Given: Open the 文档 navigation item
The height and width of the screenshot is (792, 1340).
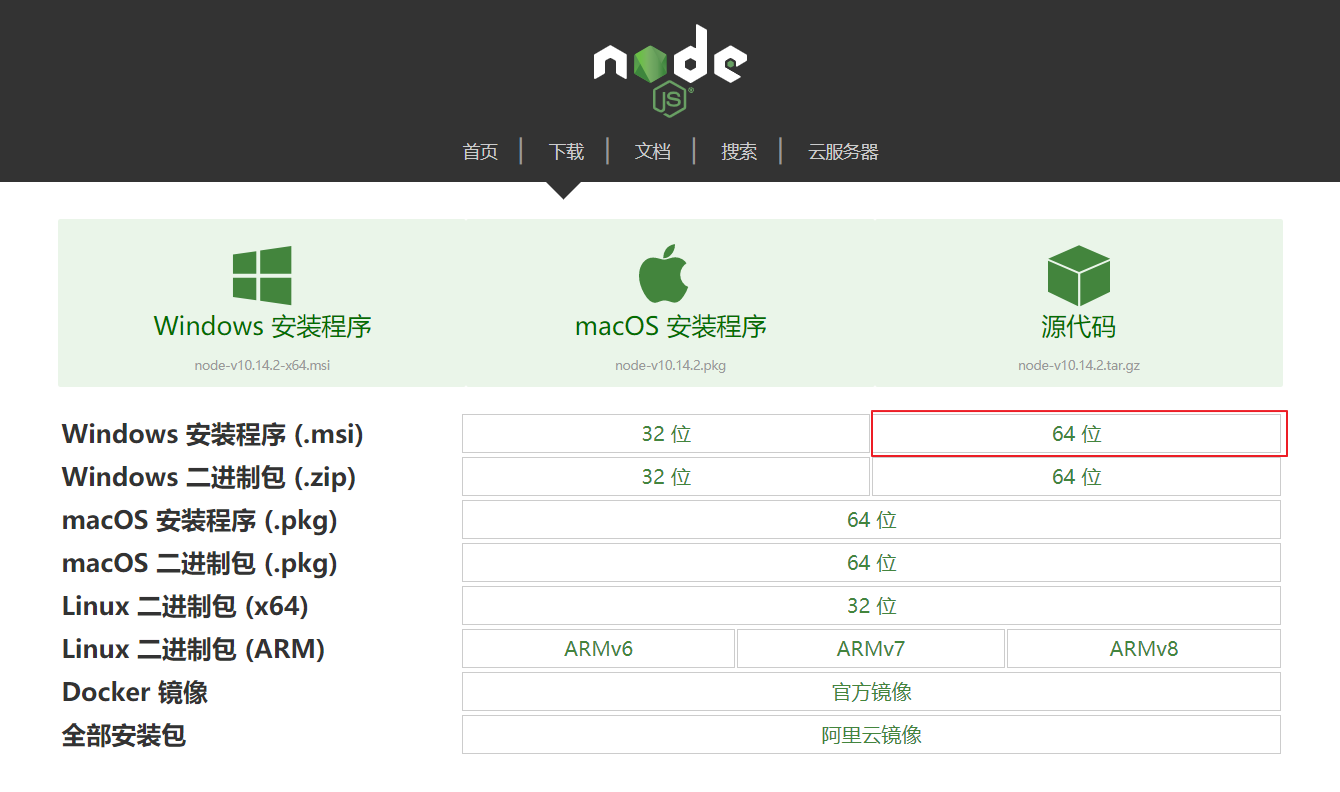Looking at the screenshot, I should click(652, 152).
